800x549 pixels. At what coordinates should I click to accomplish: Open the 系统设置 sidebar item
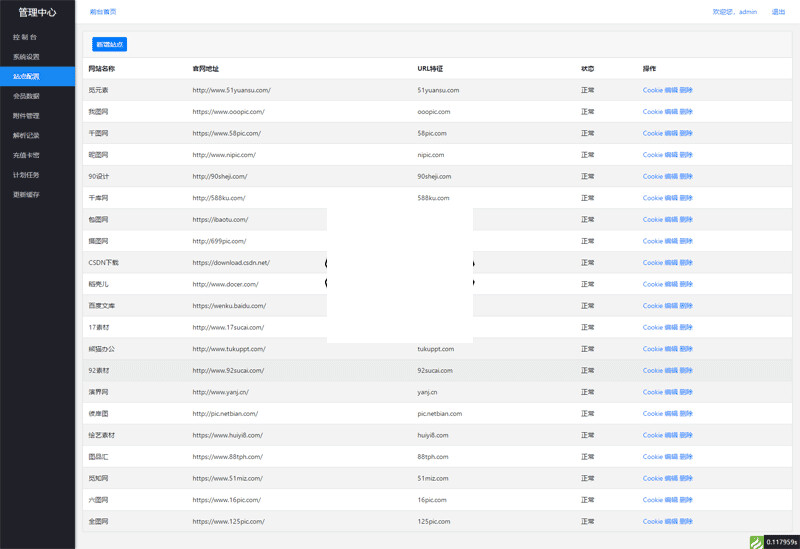[x=26, y=57]
